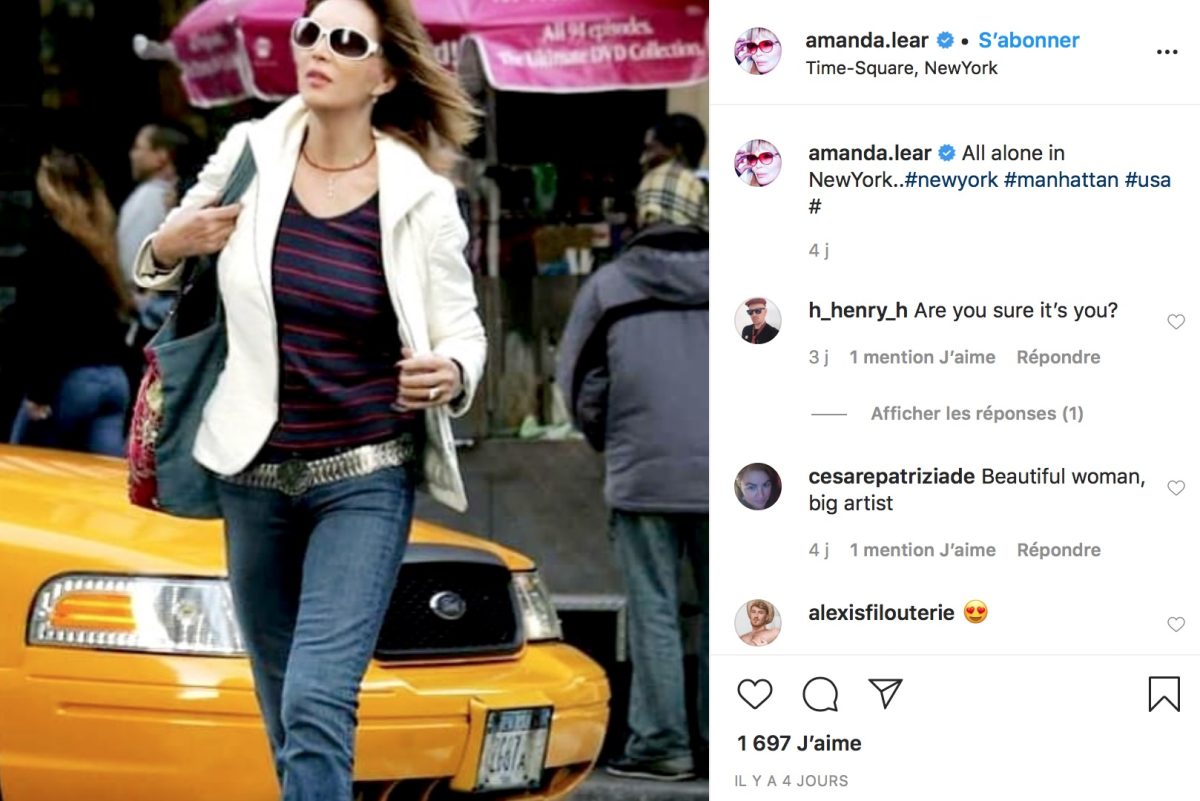
Task: View alexisfilouterie's avatar thumbnail
Action: tap(758, 622)
